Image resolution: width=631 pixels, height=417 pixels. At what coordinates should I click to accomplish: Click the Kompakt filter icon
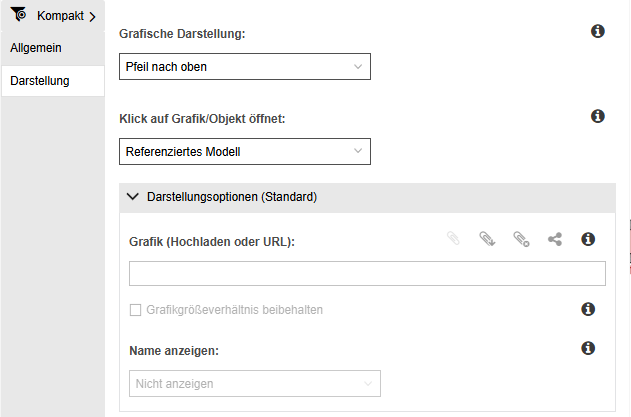19,14
